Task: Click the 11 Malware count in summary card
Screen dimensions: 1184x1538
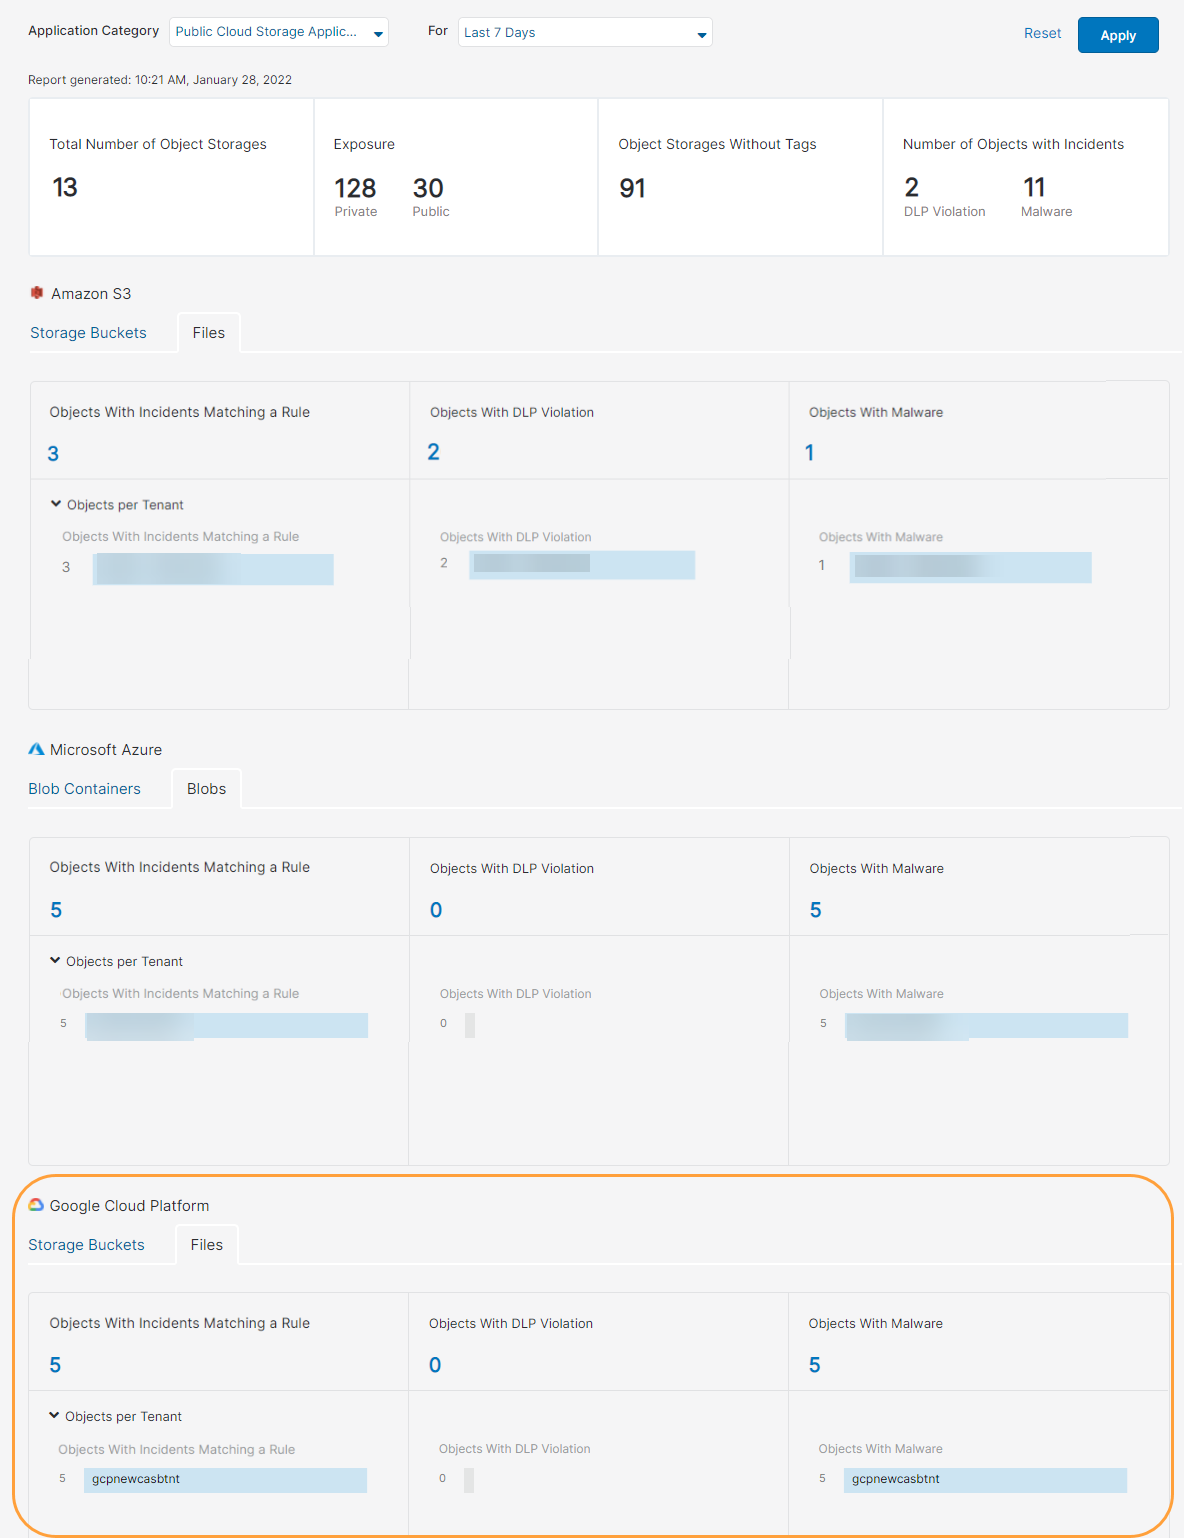Action: (x=1034, y=186)
